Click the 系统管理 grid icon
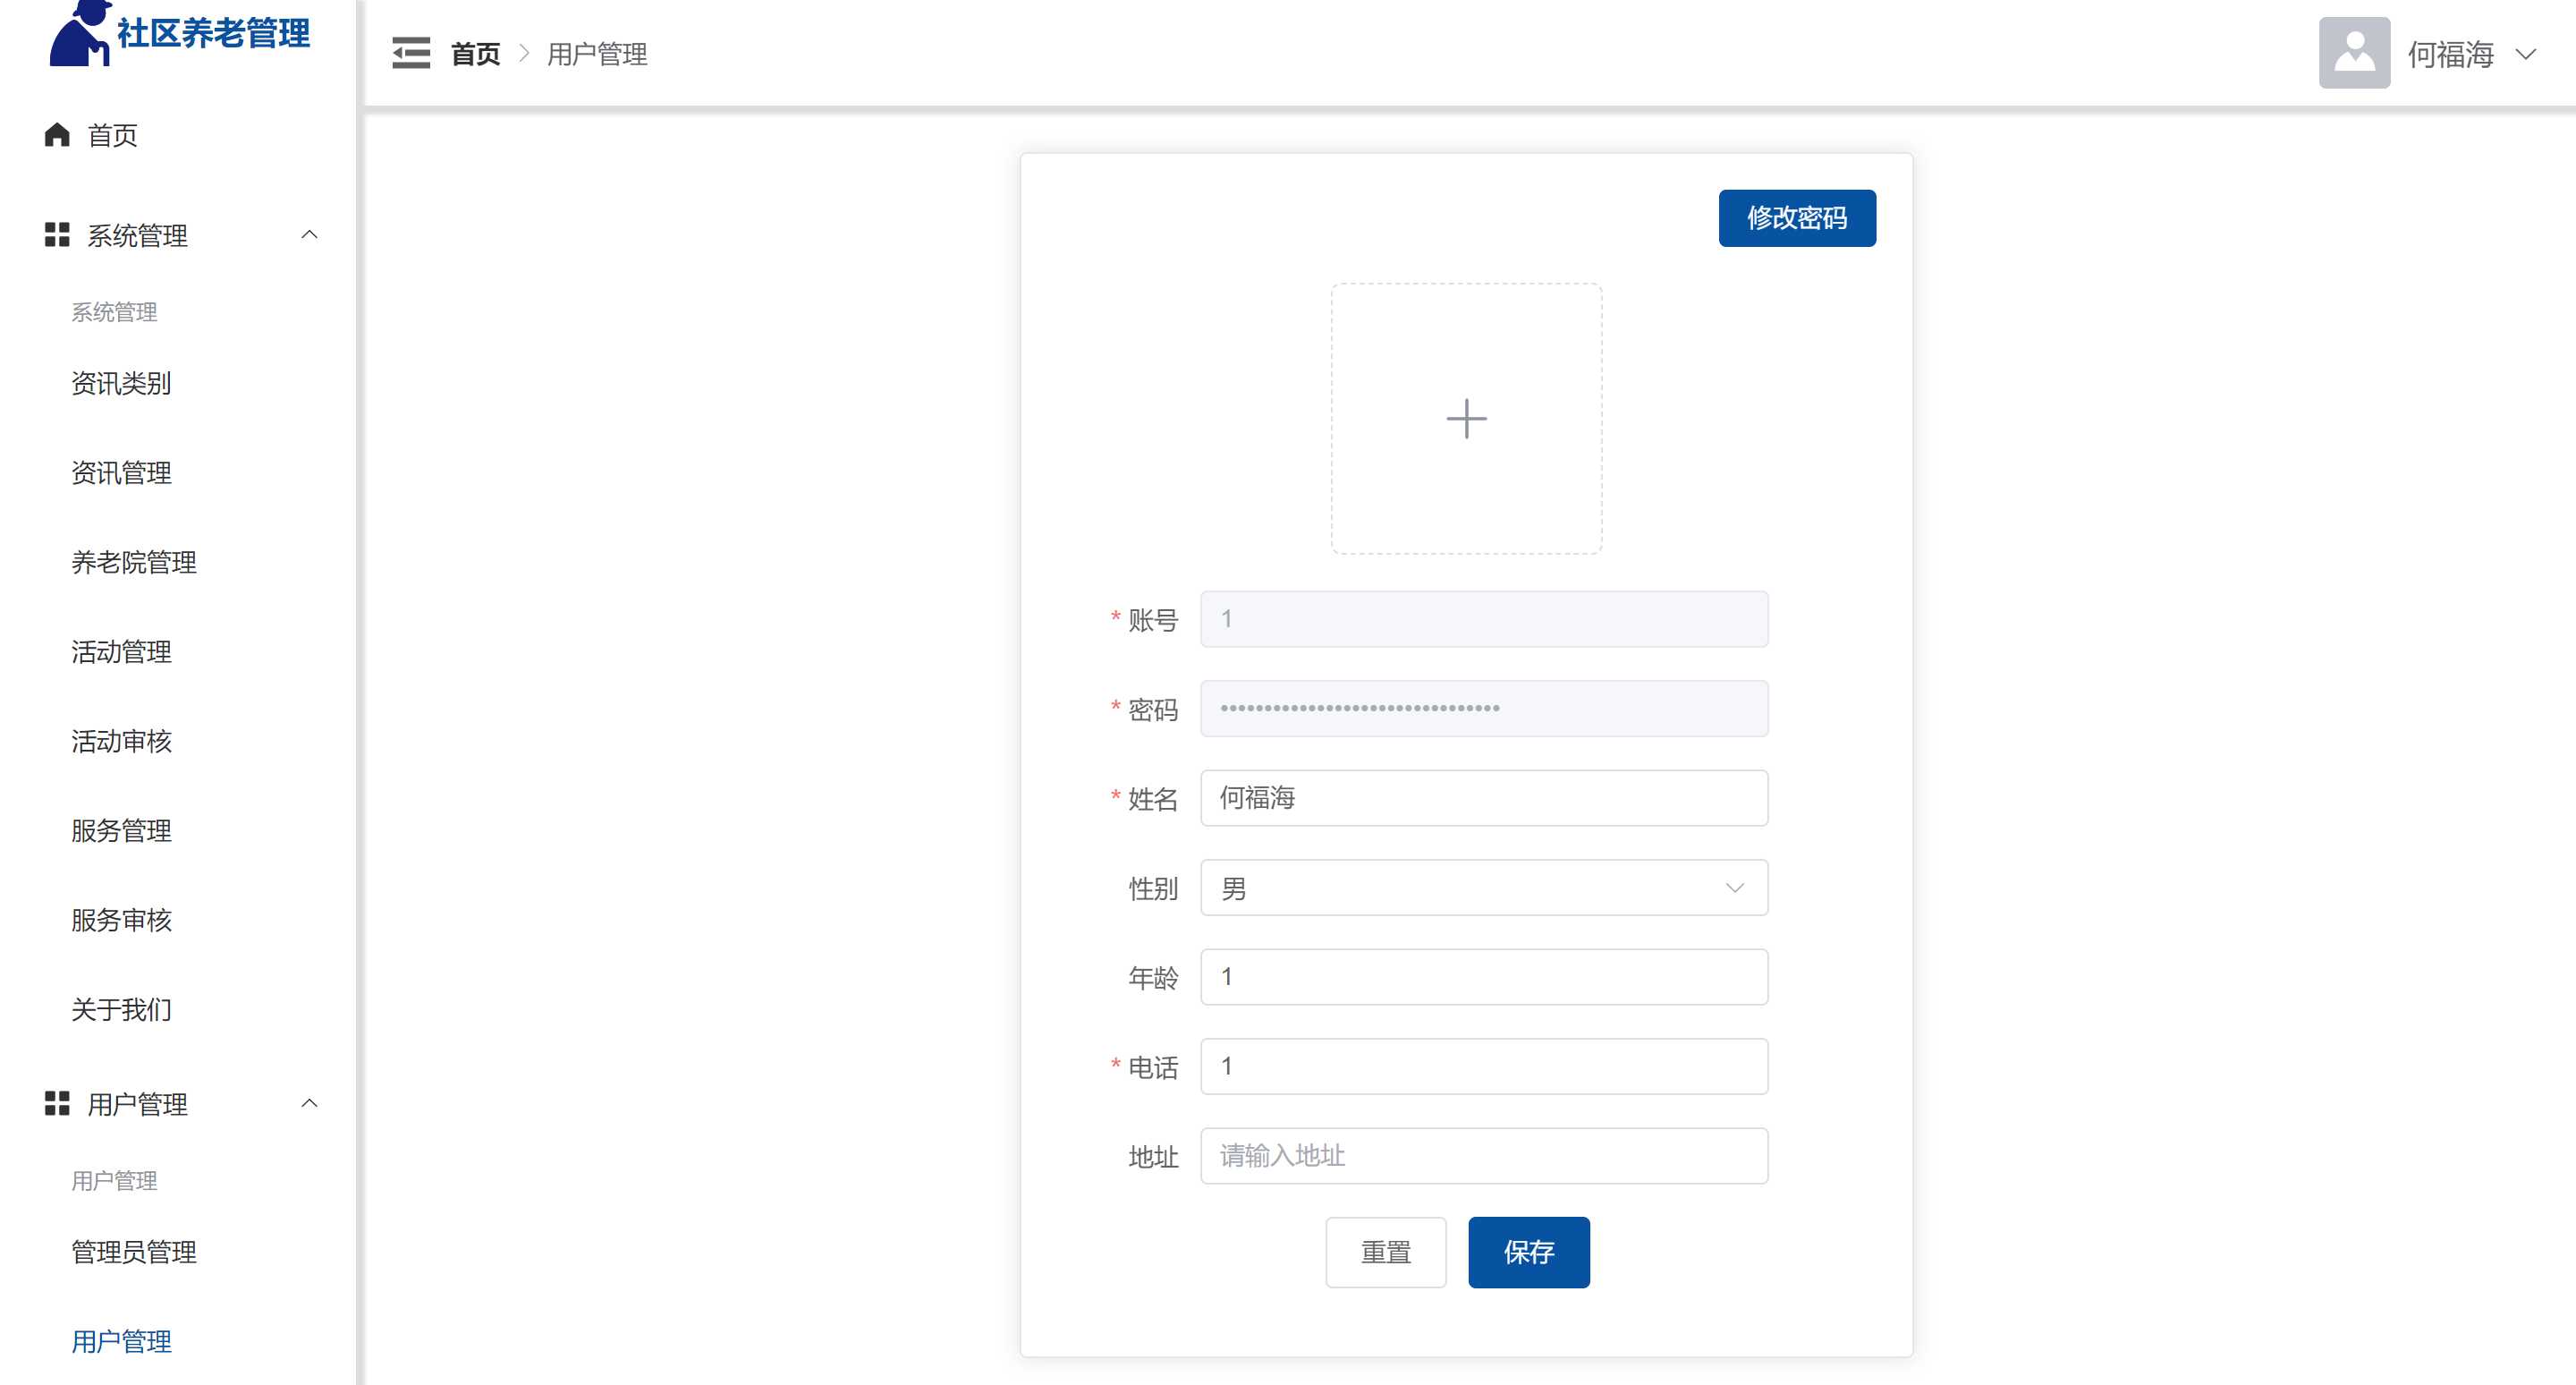The height and width of the screenshot is (1385, 2576). [x=57, y=235]
